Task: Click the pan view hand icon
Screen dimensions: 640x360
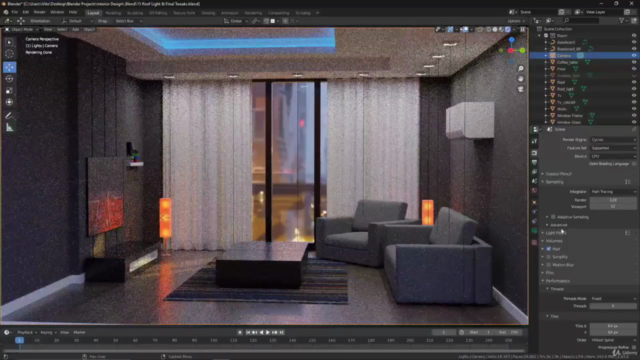Action: tap(521, 79)
